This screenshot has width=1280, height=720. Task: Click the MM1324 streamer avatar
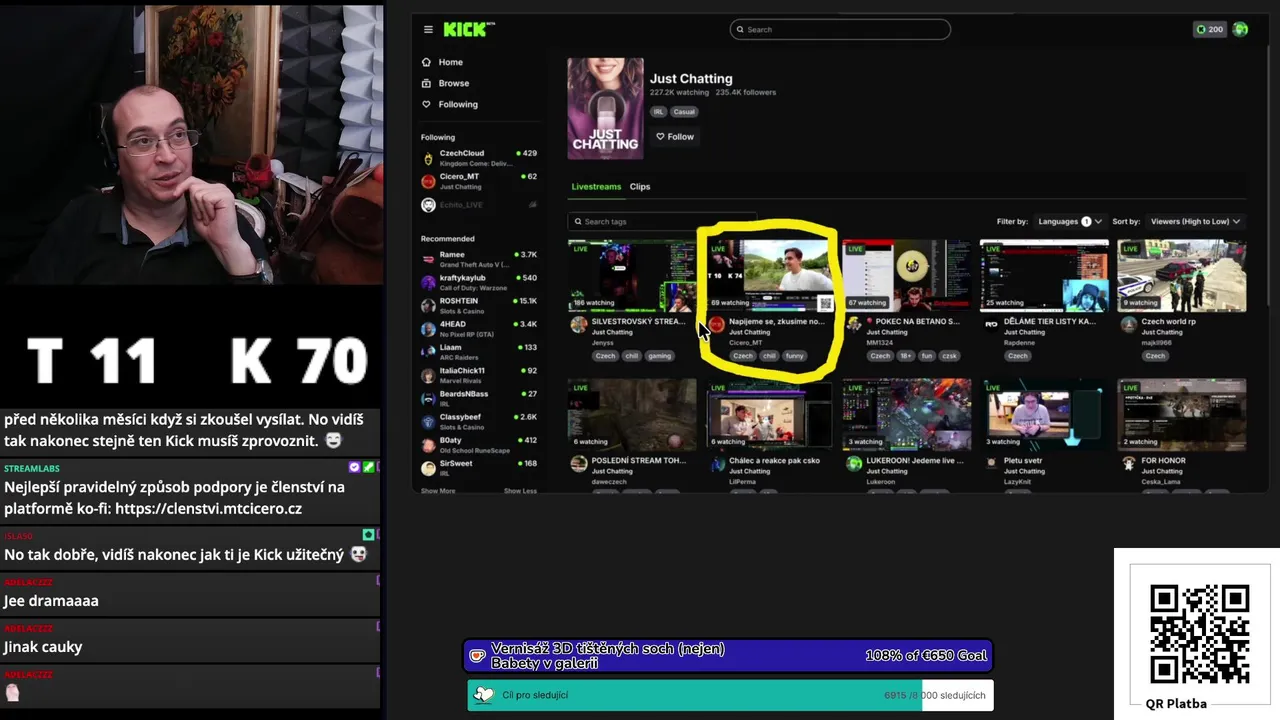tap(853, 325)
